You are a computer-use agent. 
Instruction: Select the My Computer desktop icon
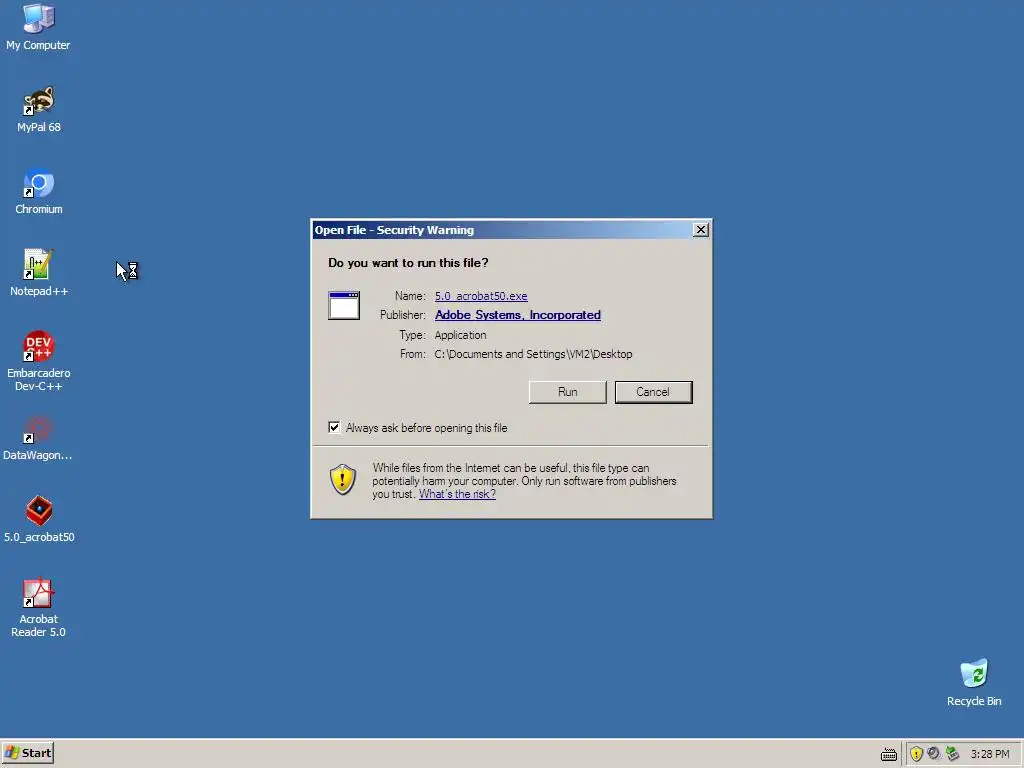(x=39, y=27)
